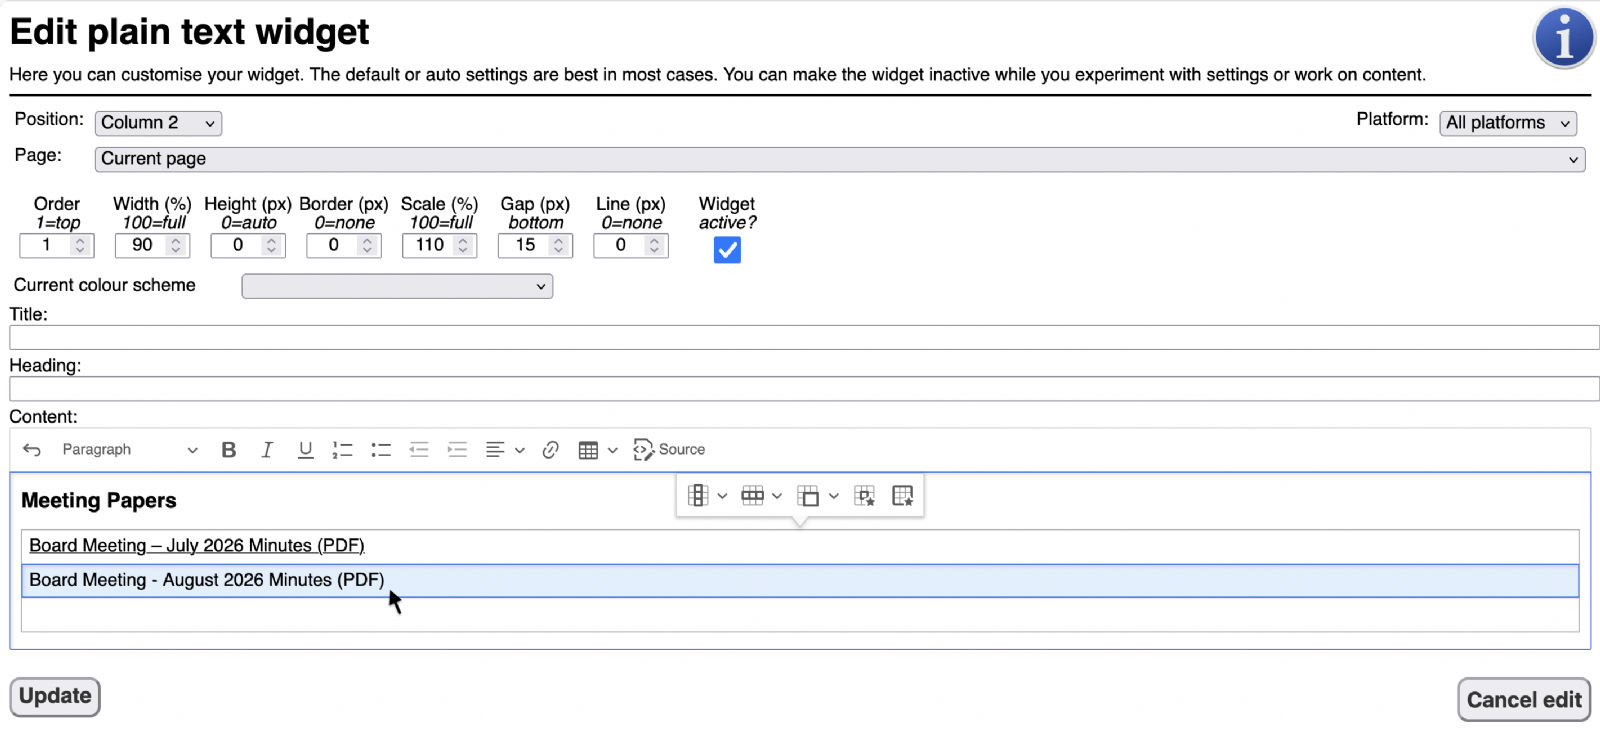The image size is (1600, 736).
Task: Open the text alignment dropdown
Action: click(505, 450)
